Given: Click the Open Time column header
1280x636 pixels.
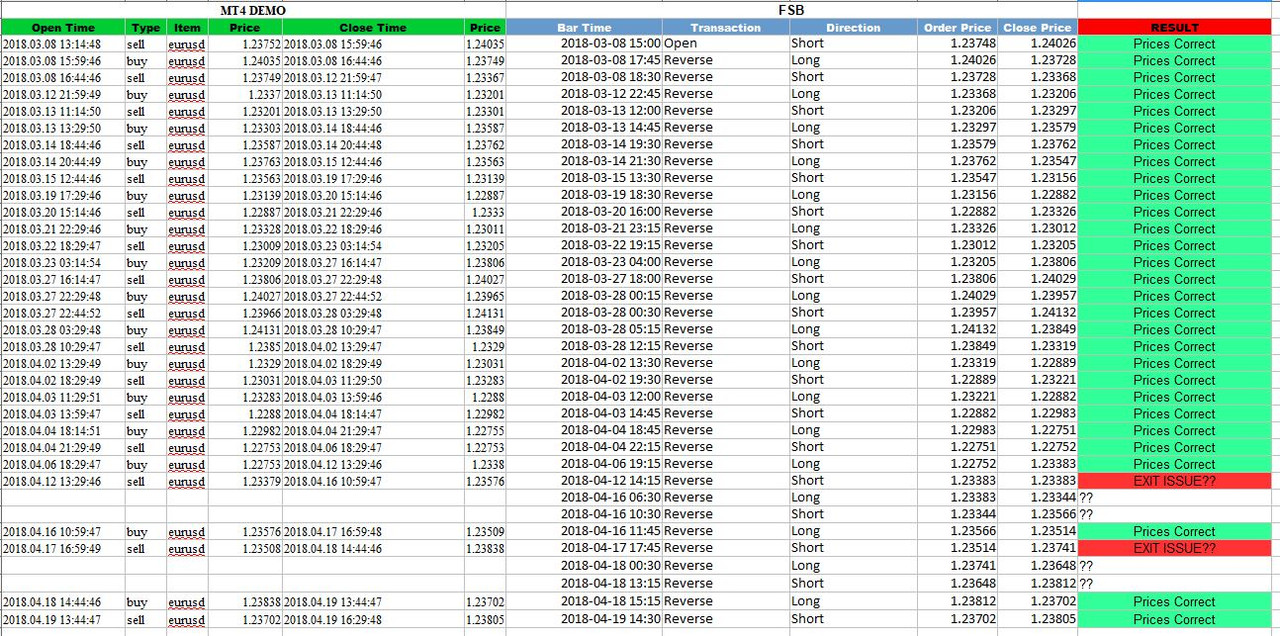Looking at the screenshot, I should [63, 28].
